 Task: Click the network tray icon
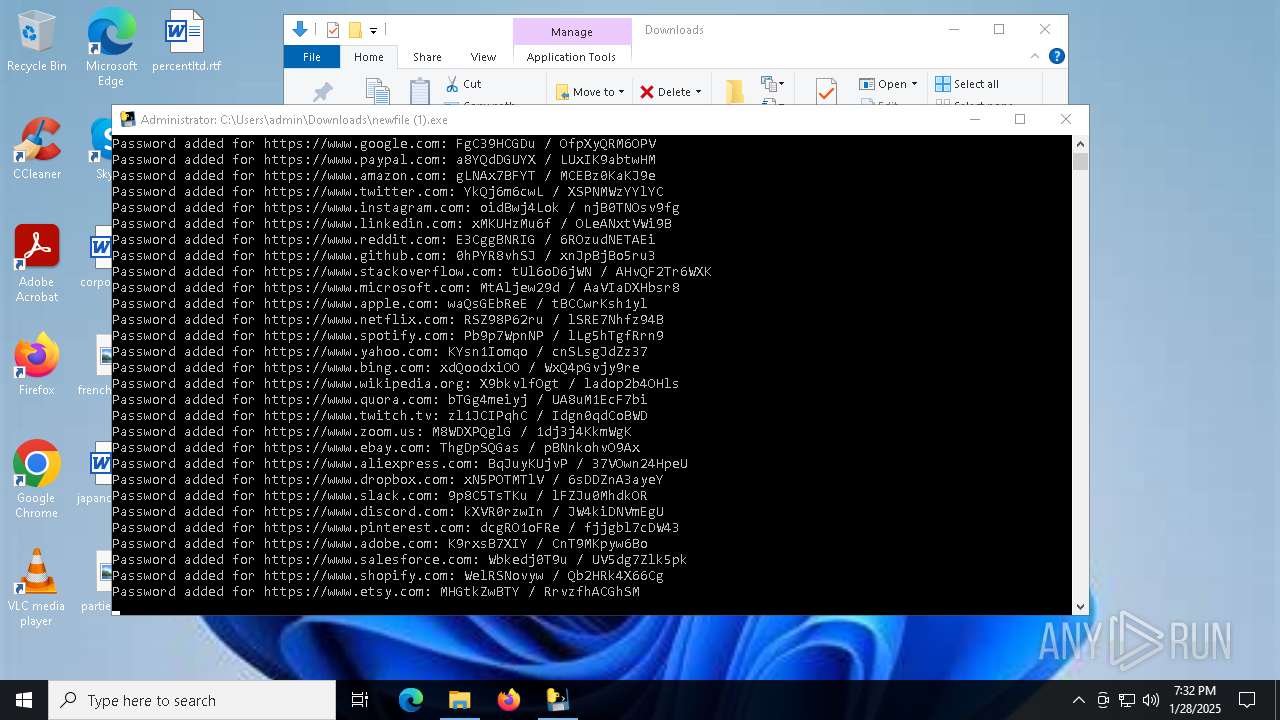(1127, 700)
